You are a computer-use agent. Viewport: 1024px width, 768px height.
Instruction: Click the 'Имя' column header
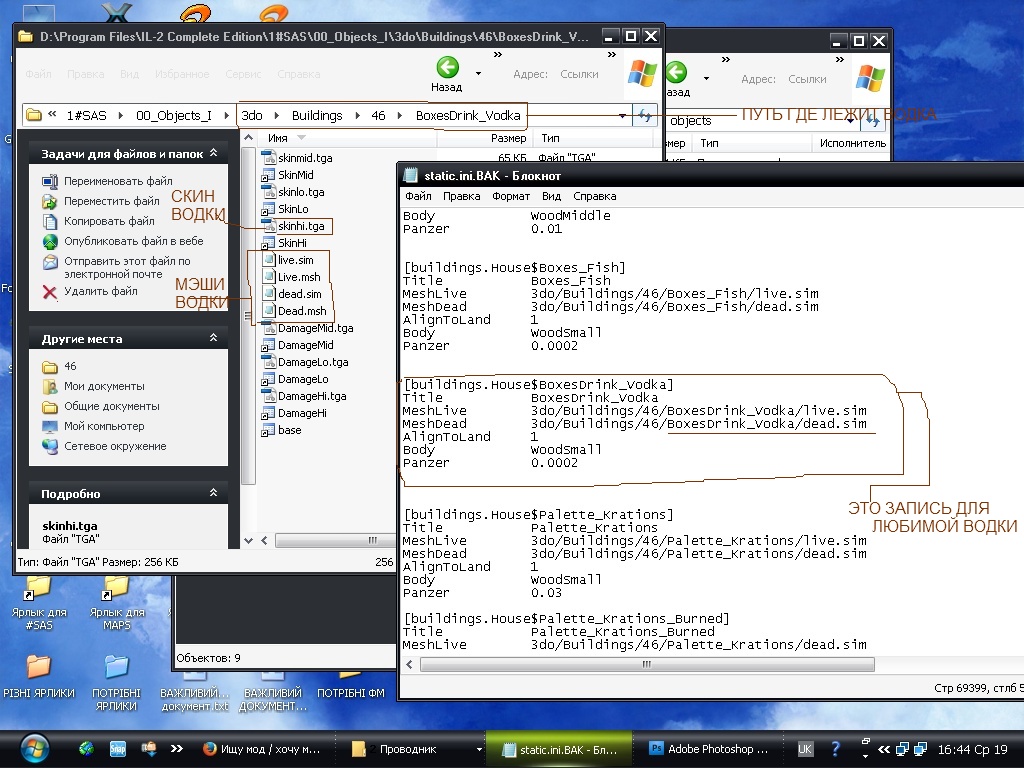click(x=279, y=138)
